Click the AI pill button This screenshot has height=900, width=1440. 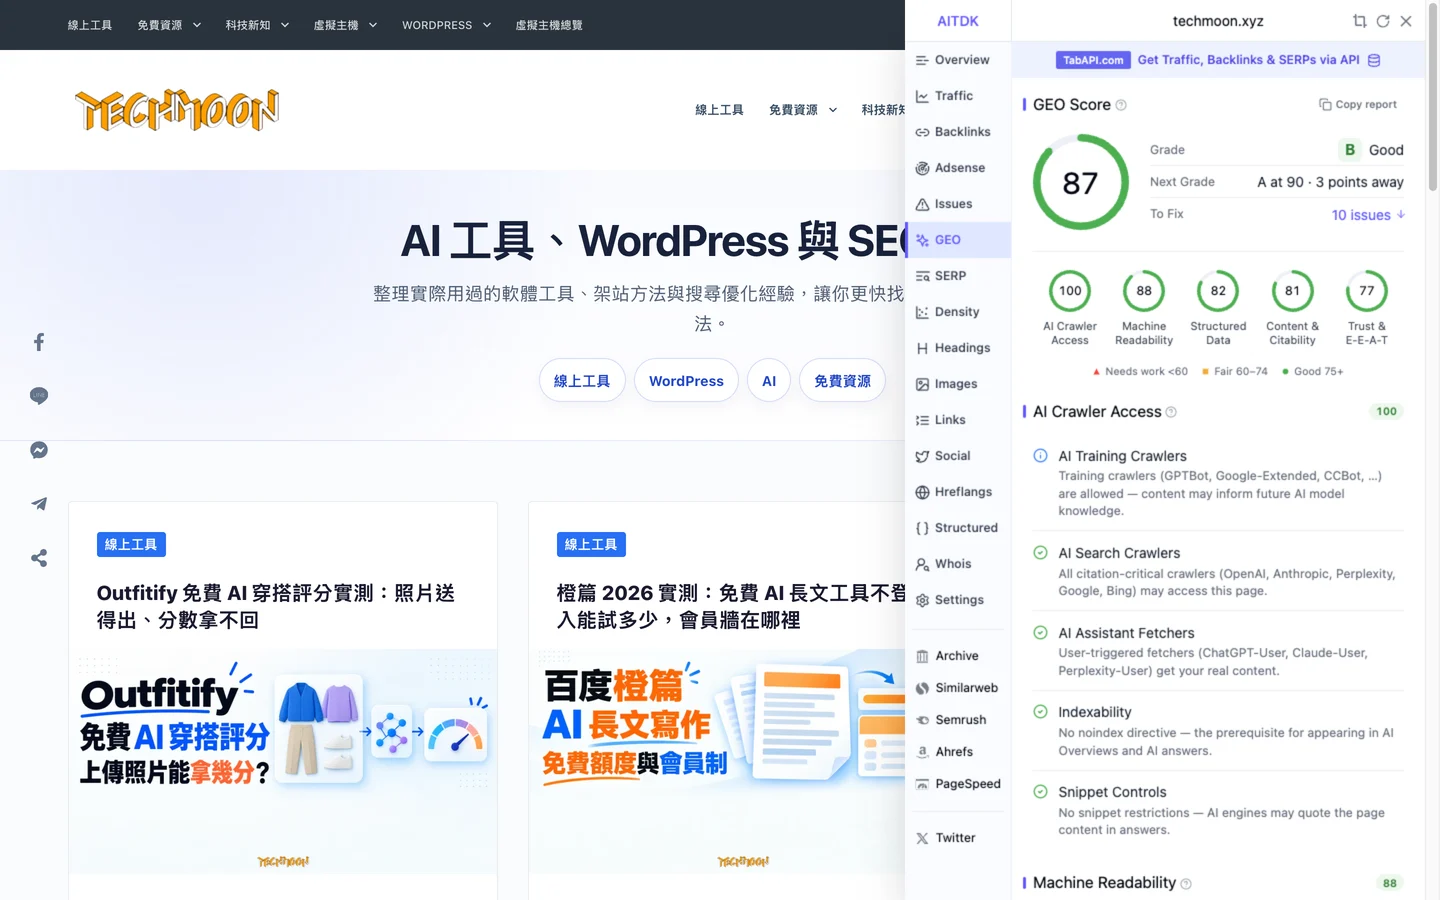coord(769,381)
